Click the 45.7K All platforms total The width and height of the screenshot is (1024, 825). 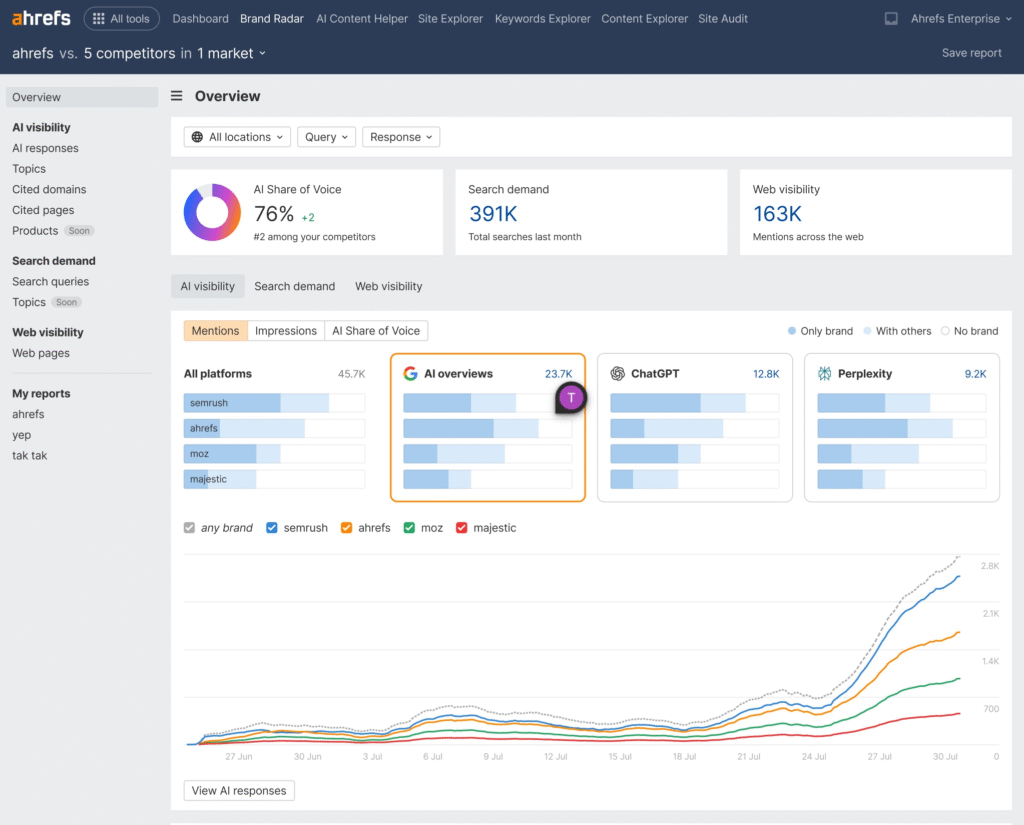coord(351,374)
